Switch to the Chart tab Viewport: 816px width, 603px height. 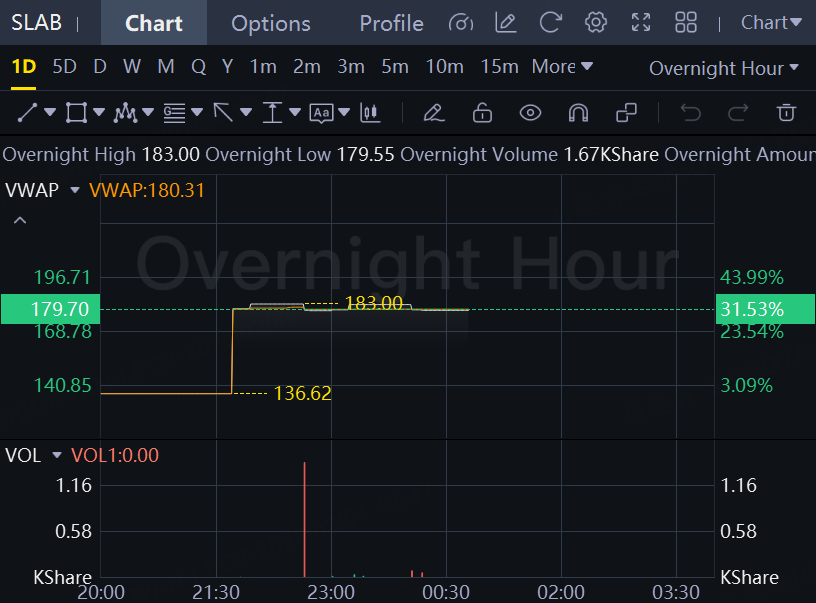(154, 23)
